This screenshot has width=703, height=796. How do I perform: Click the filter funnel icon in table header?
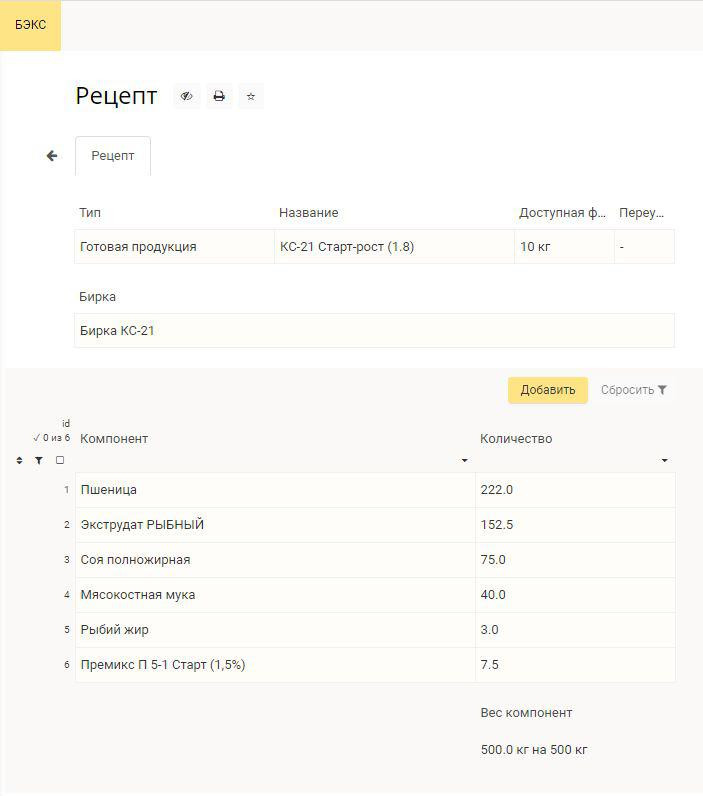tap(39, 460)
